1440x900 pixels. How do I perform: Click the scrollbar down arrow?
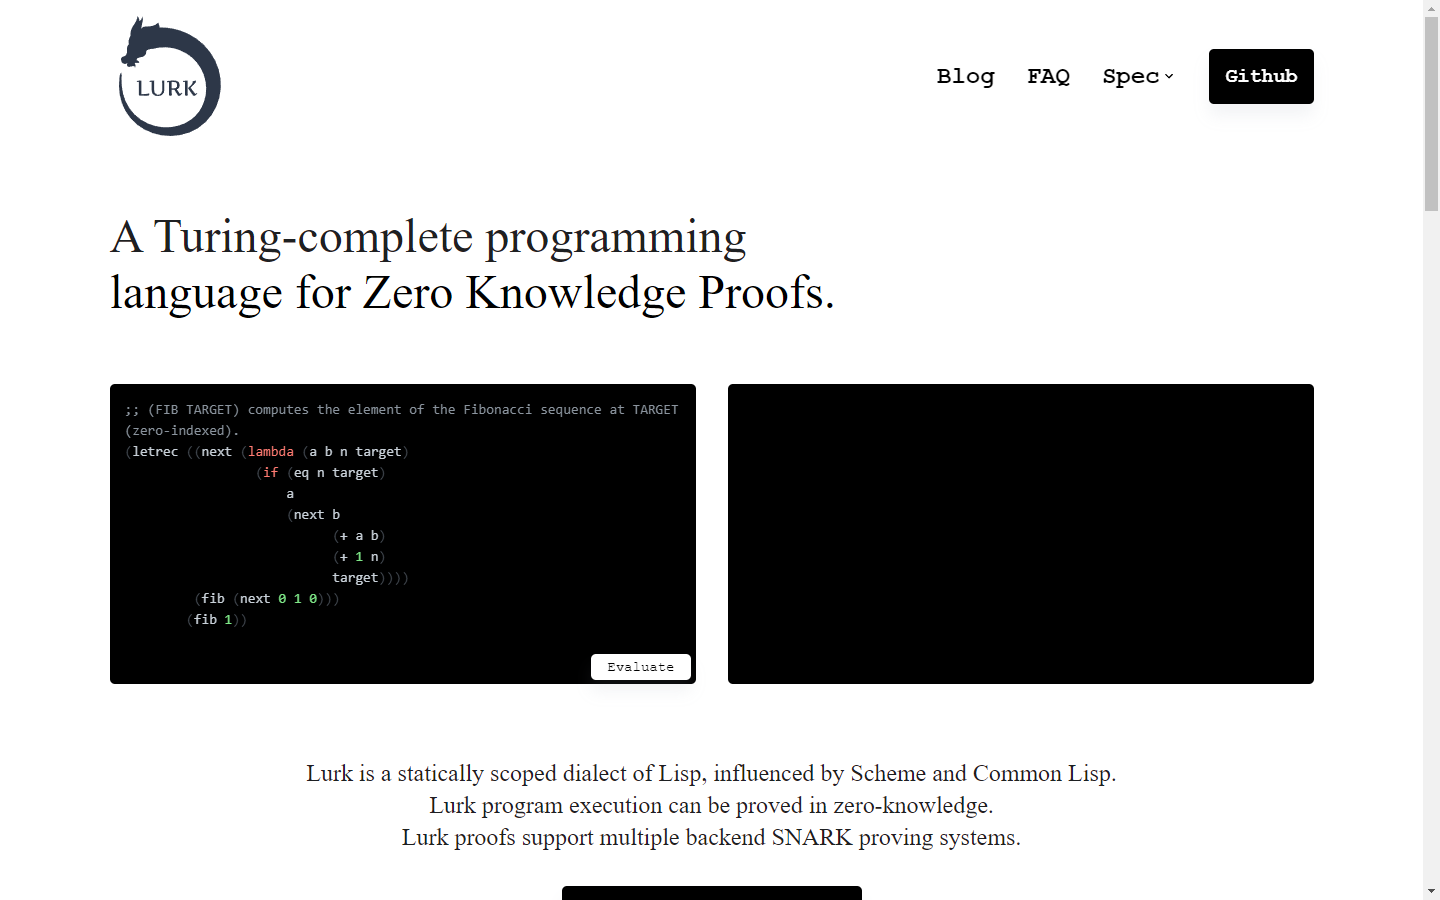click(x=1431, y=891)
